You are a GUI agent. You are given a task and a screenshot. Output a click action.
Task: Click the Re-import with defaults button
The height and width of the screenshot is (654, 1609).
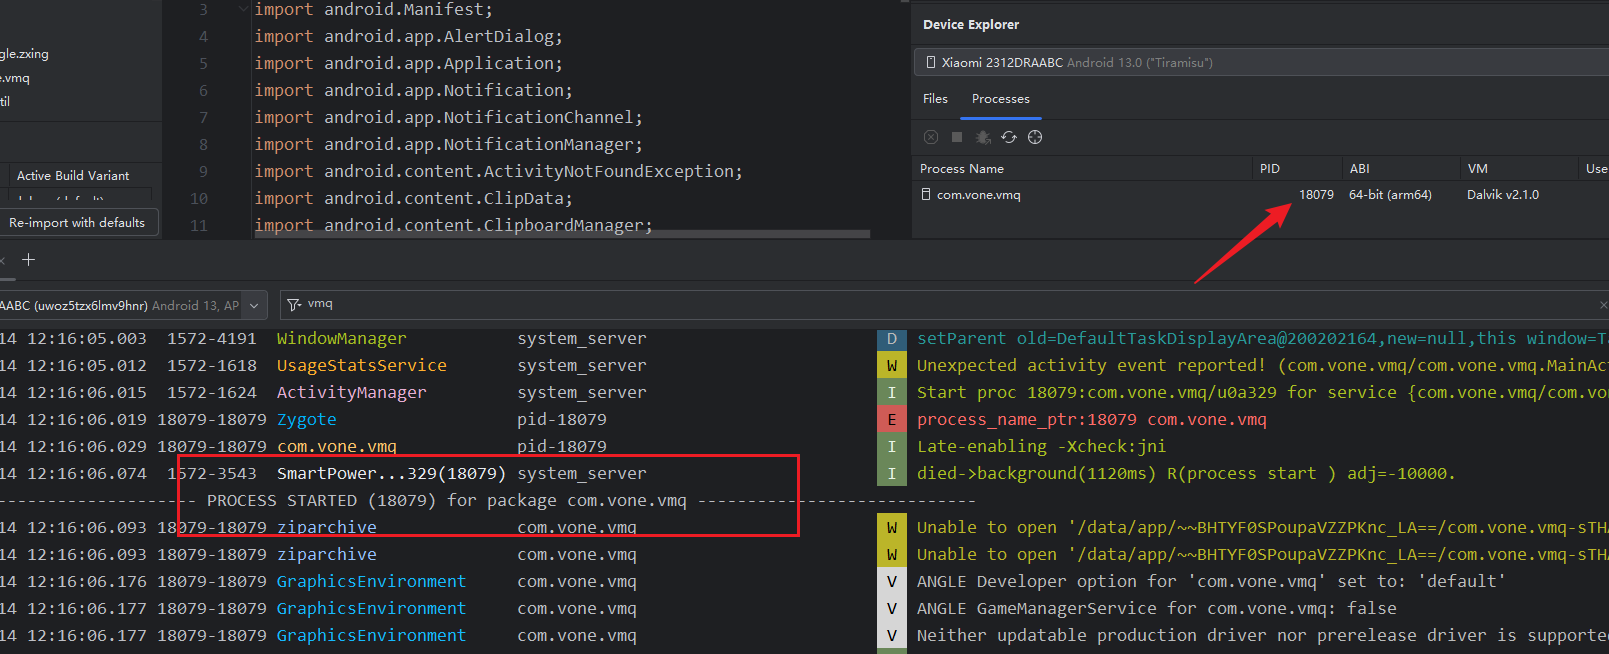(x=77, y=223)
